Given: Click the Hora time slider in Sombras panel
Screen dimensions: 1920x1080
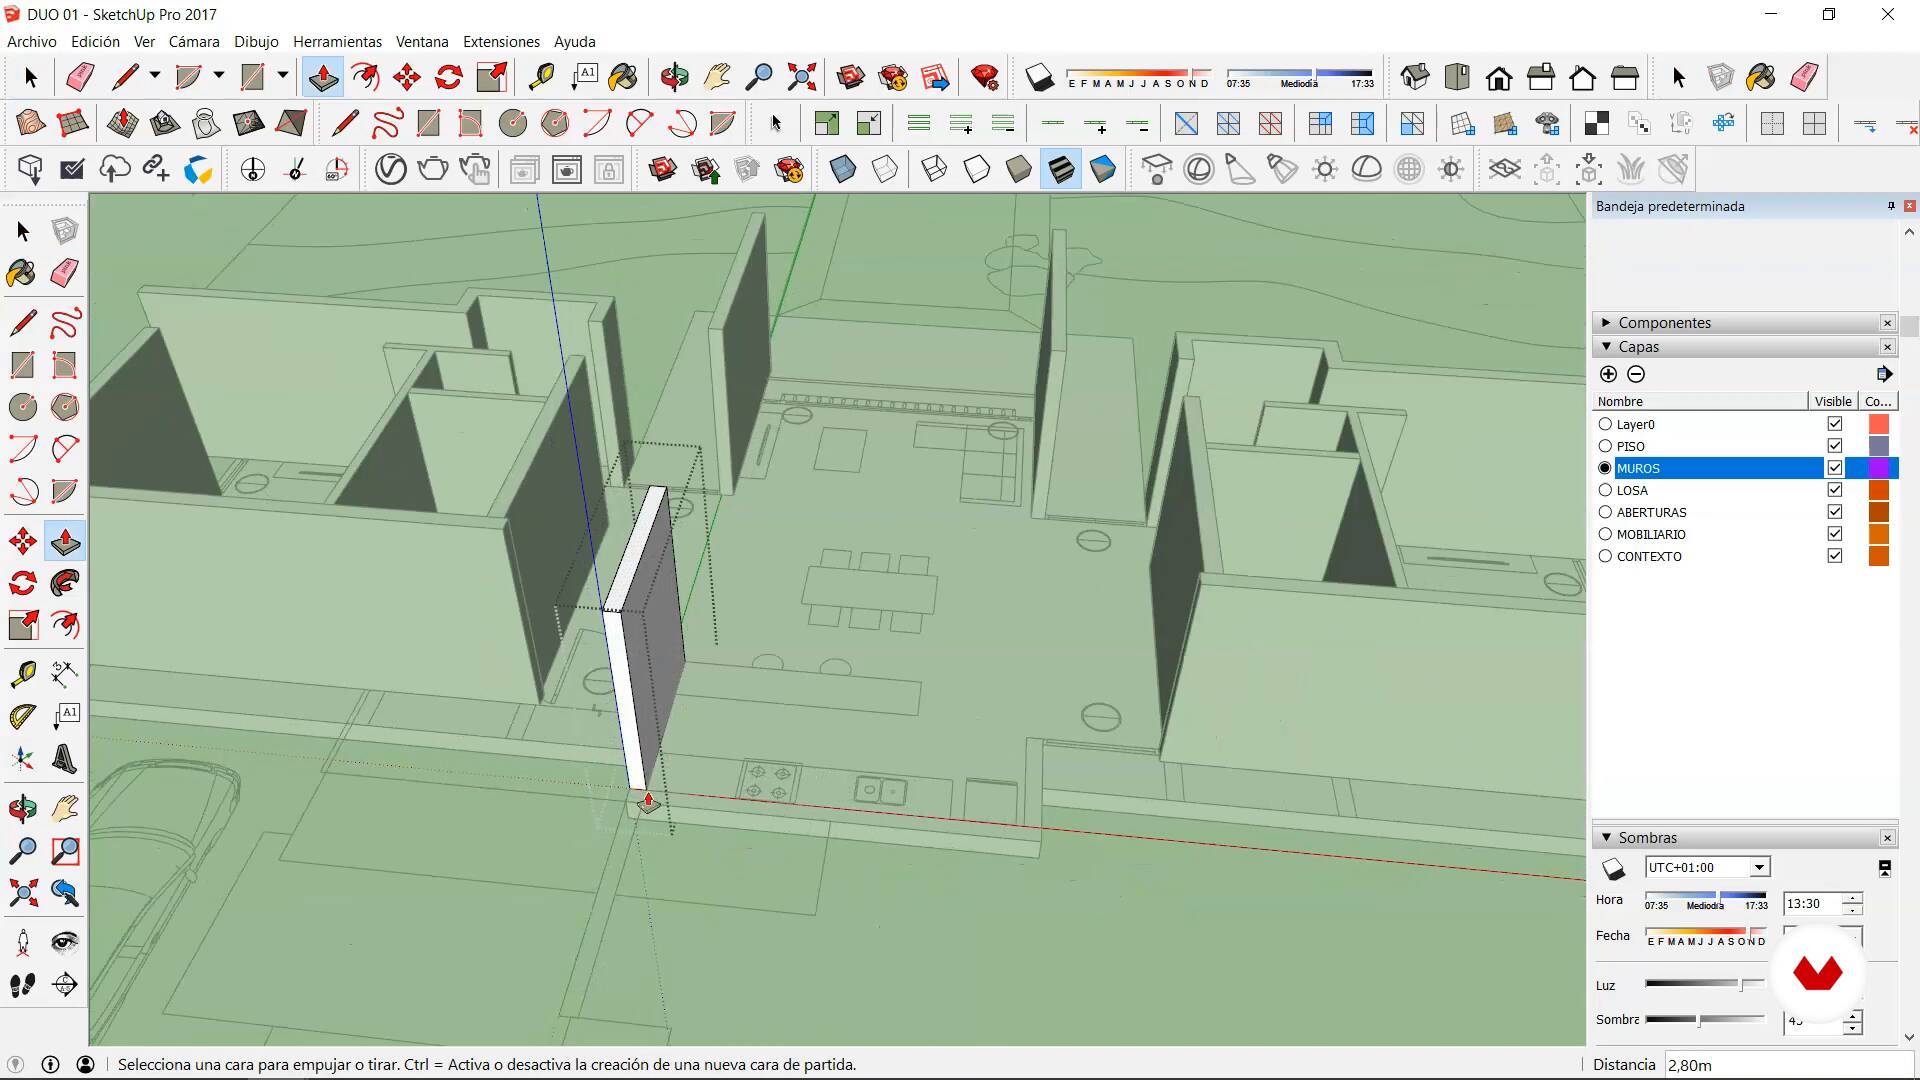Looking at the screenshot, I should (x=1706, y=900).
